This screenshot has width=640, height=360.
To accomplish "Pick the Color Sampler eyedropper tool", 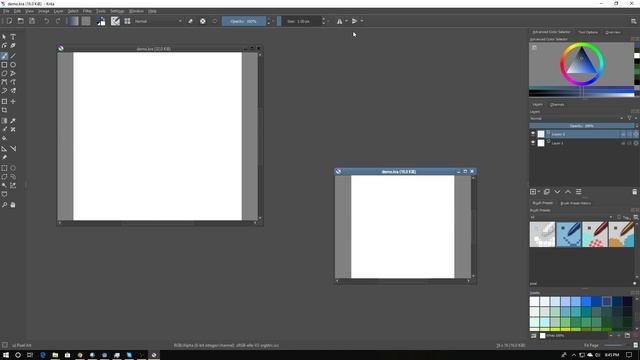I will pyautogui.click(x=13, y=121).
